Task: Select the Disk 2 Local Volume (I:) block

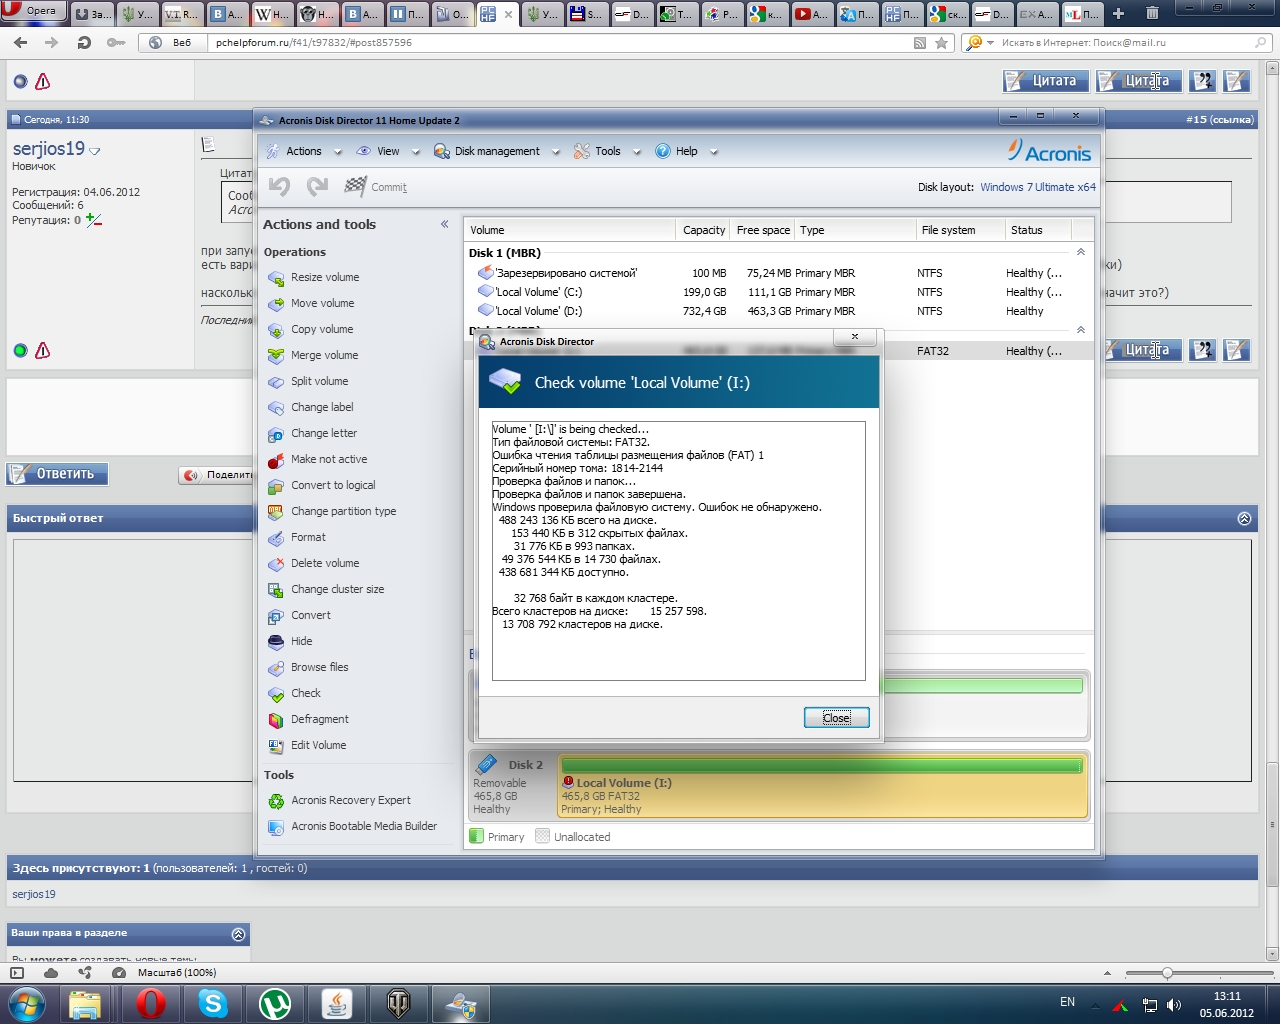Action: click(822, 786)
